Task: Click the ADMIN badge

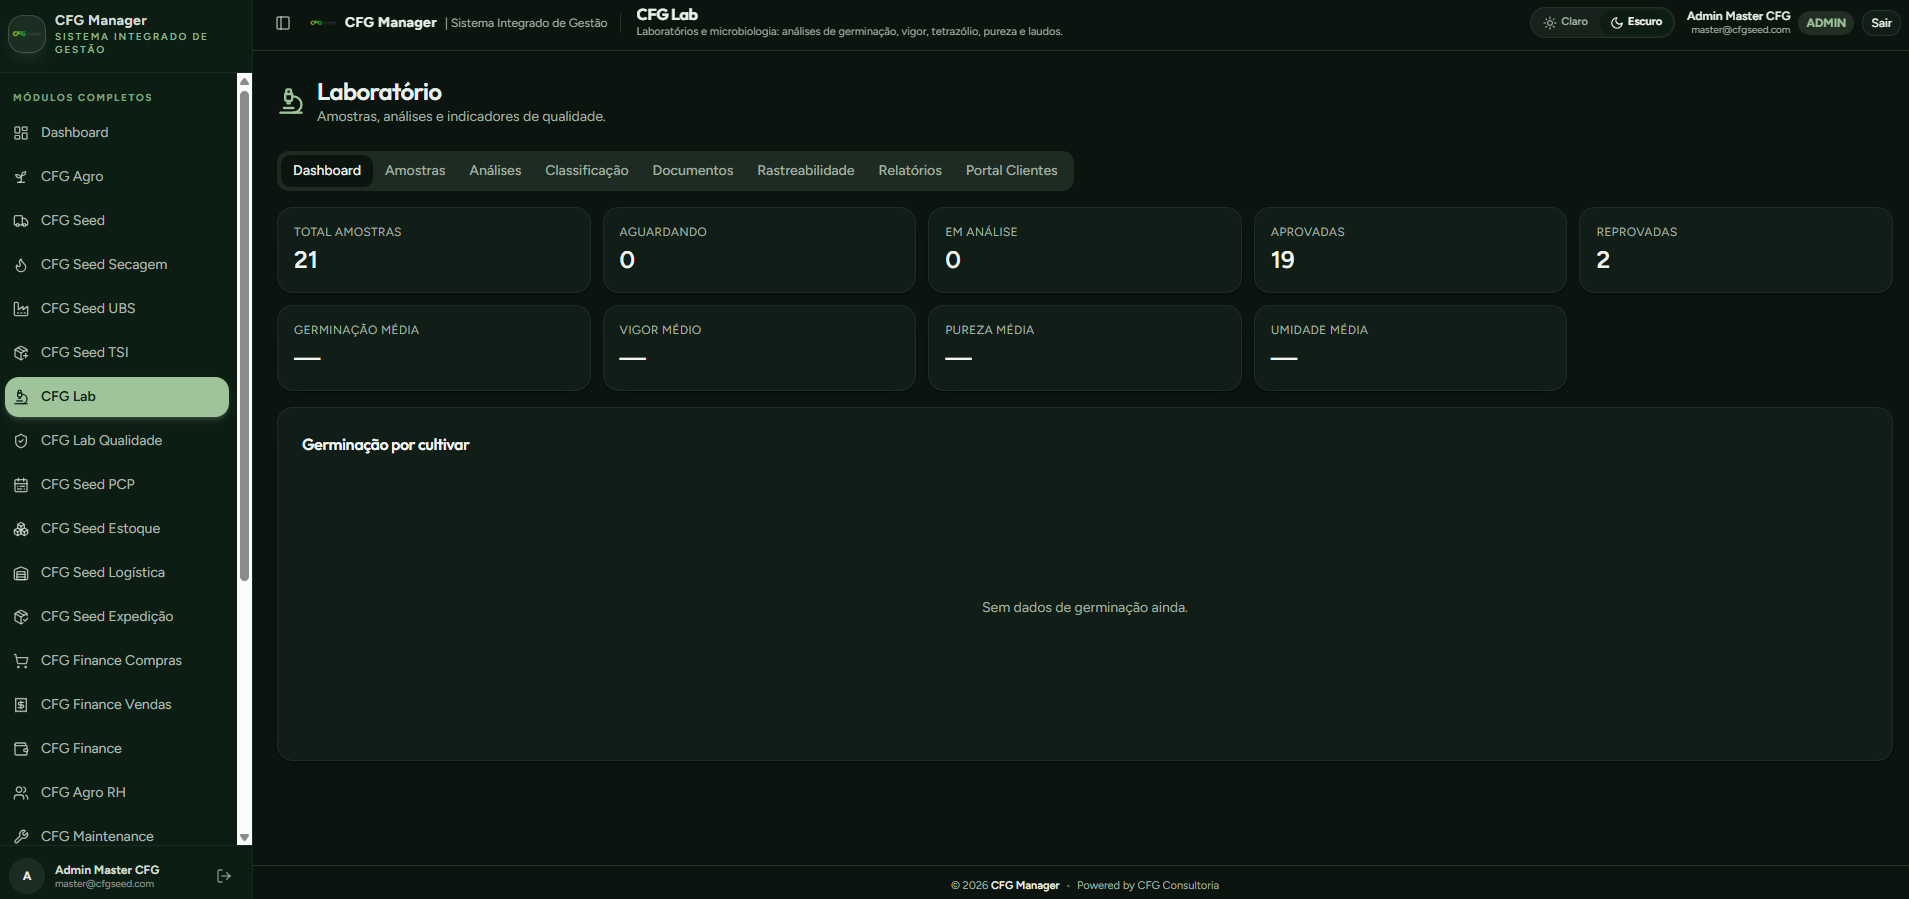Action: [x=1826, y=23]
